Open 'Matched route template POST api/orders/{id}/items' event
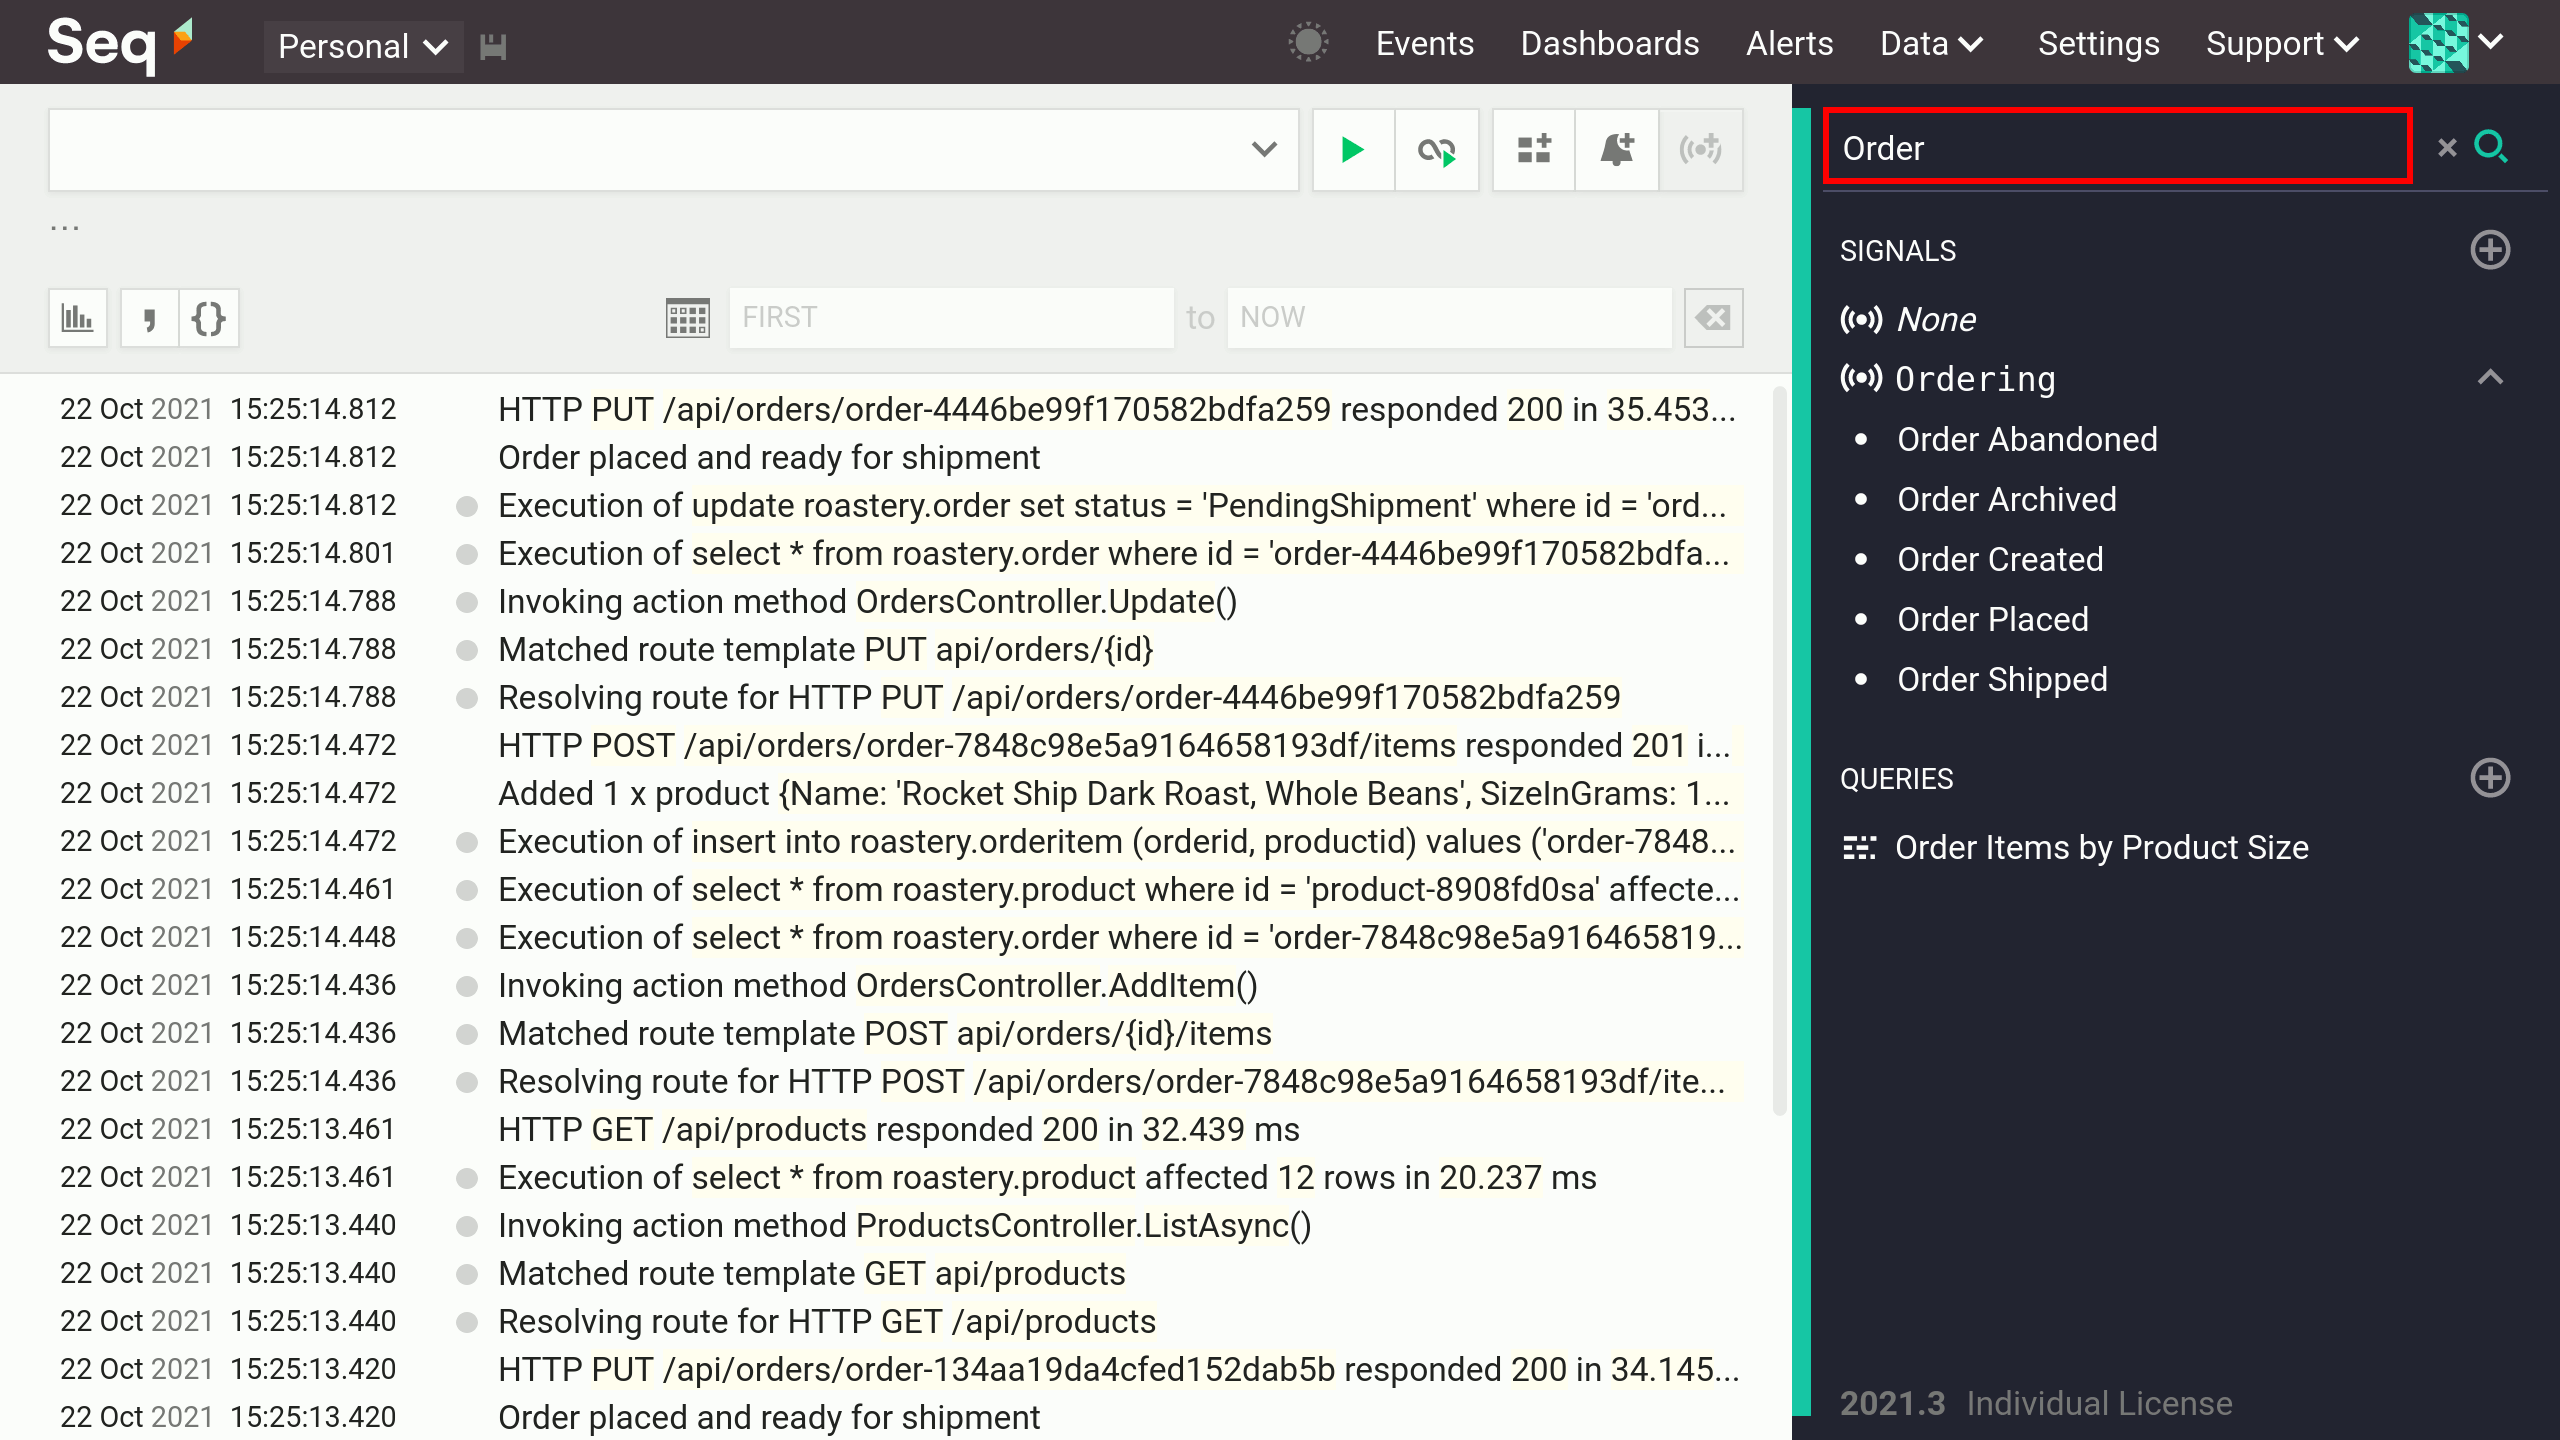 [885, 1033]
